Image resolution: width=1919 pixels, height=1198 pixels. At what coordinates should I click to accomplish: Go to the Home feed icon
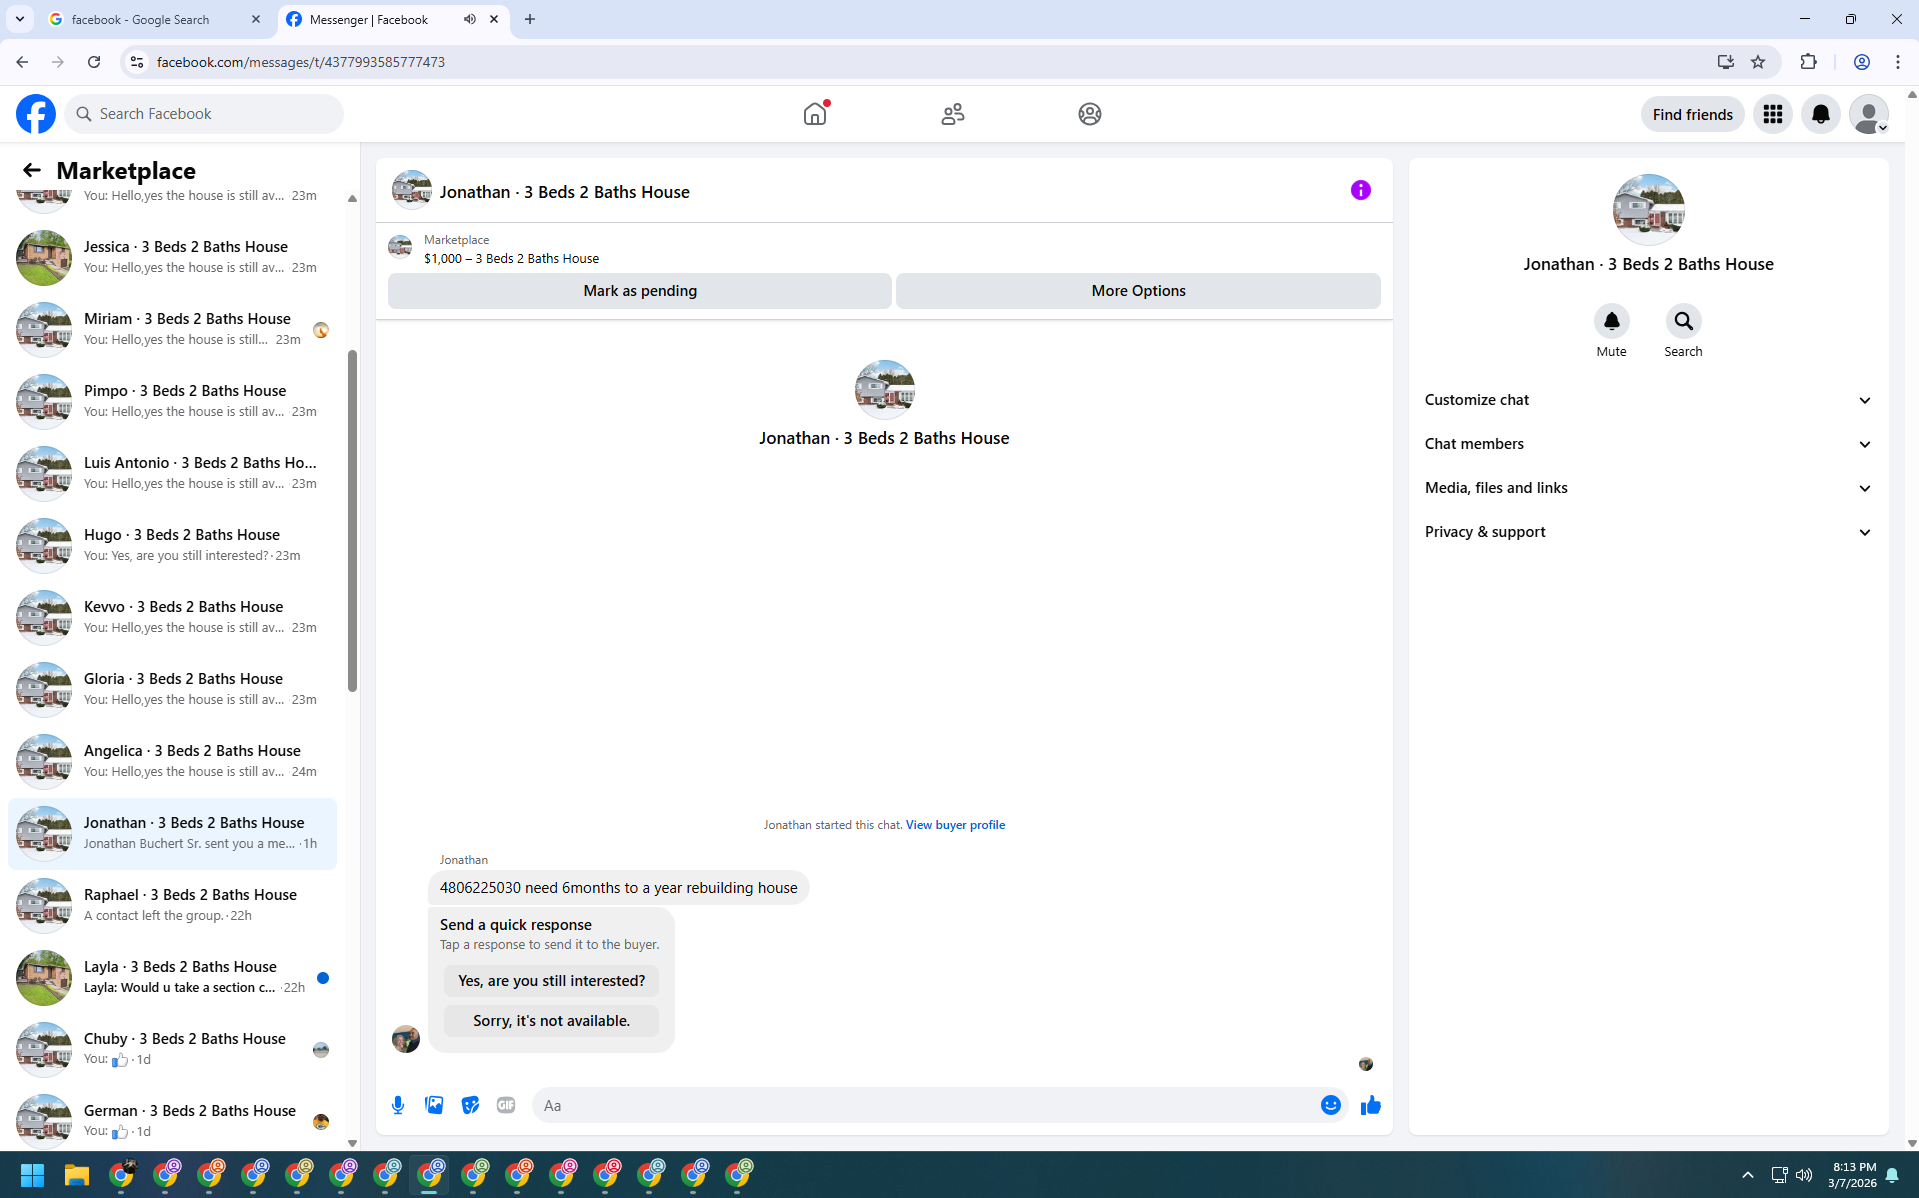tap(815, 114)
